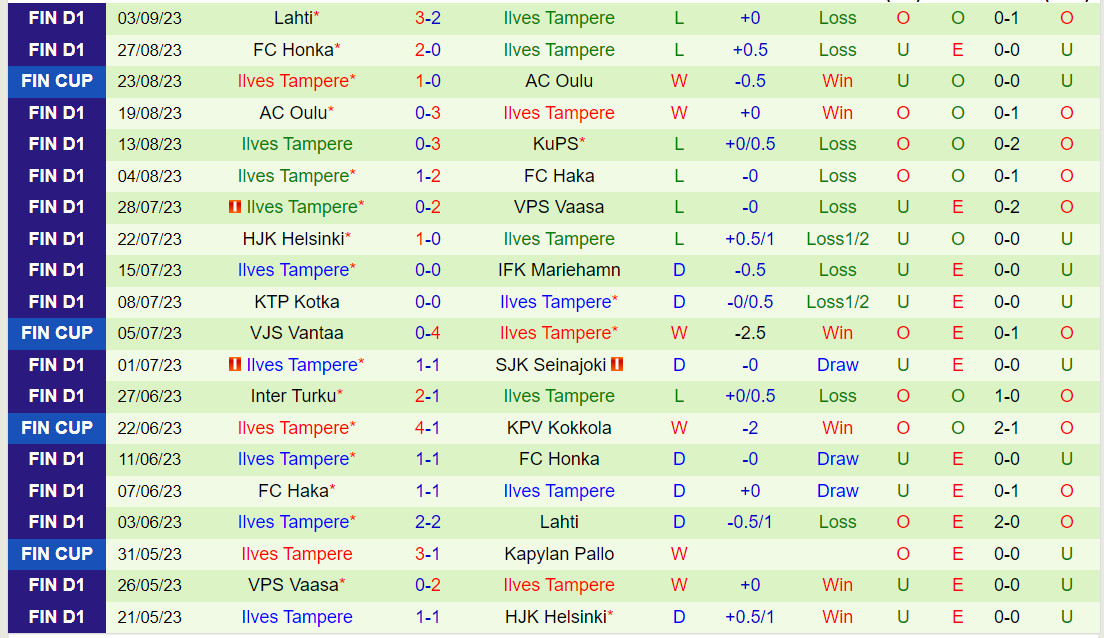This screenshot has height=638, width=1104.
Task: Click red card icon before Ilves Tampere on 01/07/23
Action: coord(235,365)
